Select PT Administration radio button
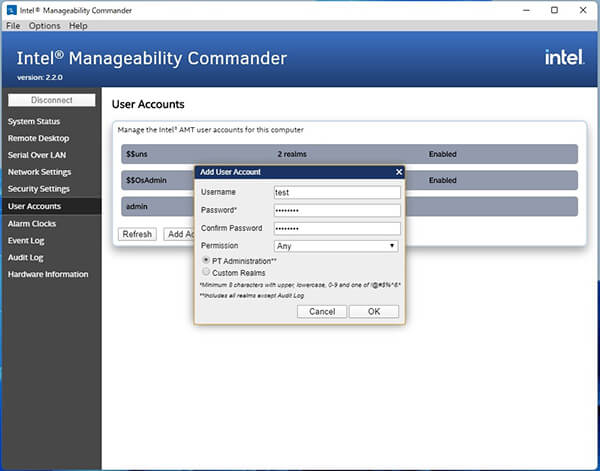The width and height of the screenshot is (600, 471). pos(206,260)
